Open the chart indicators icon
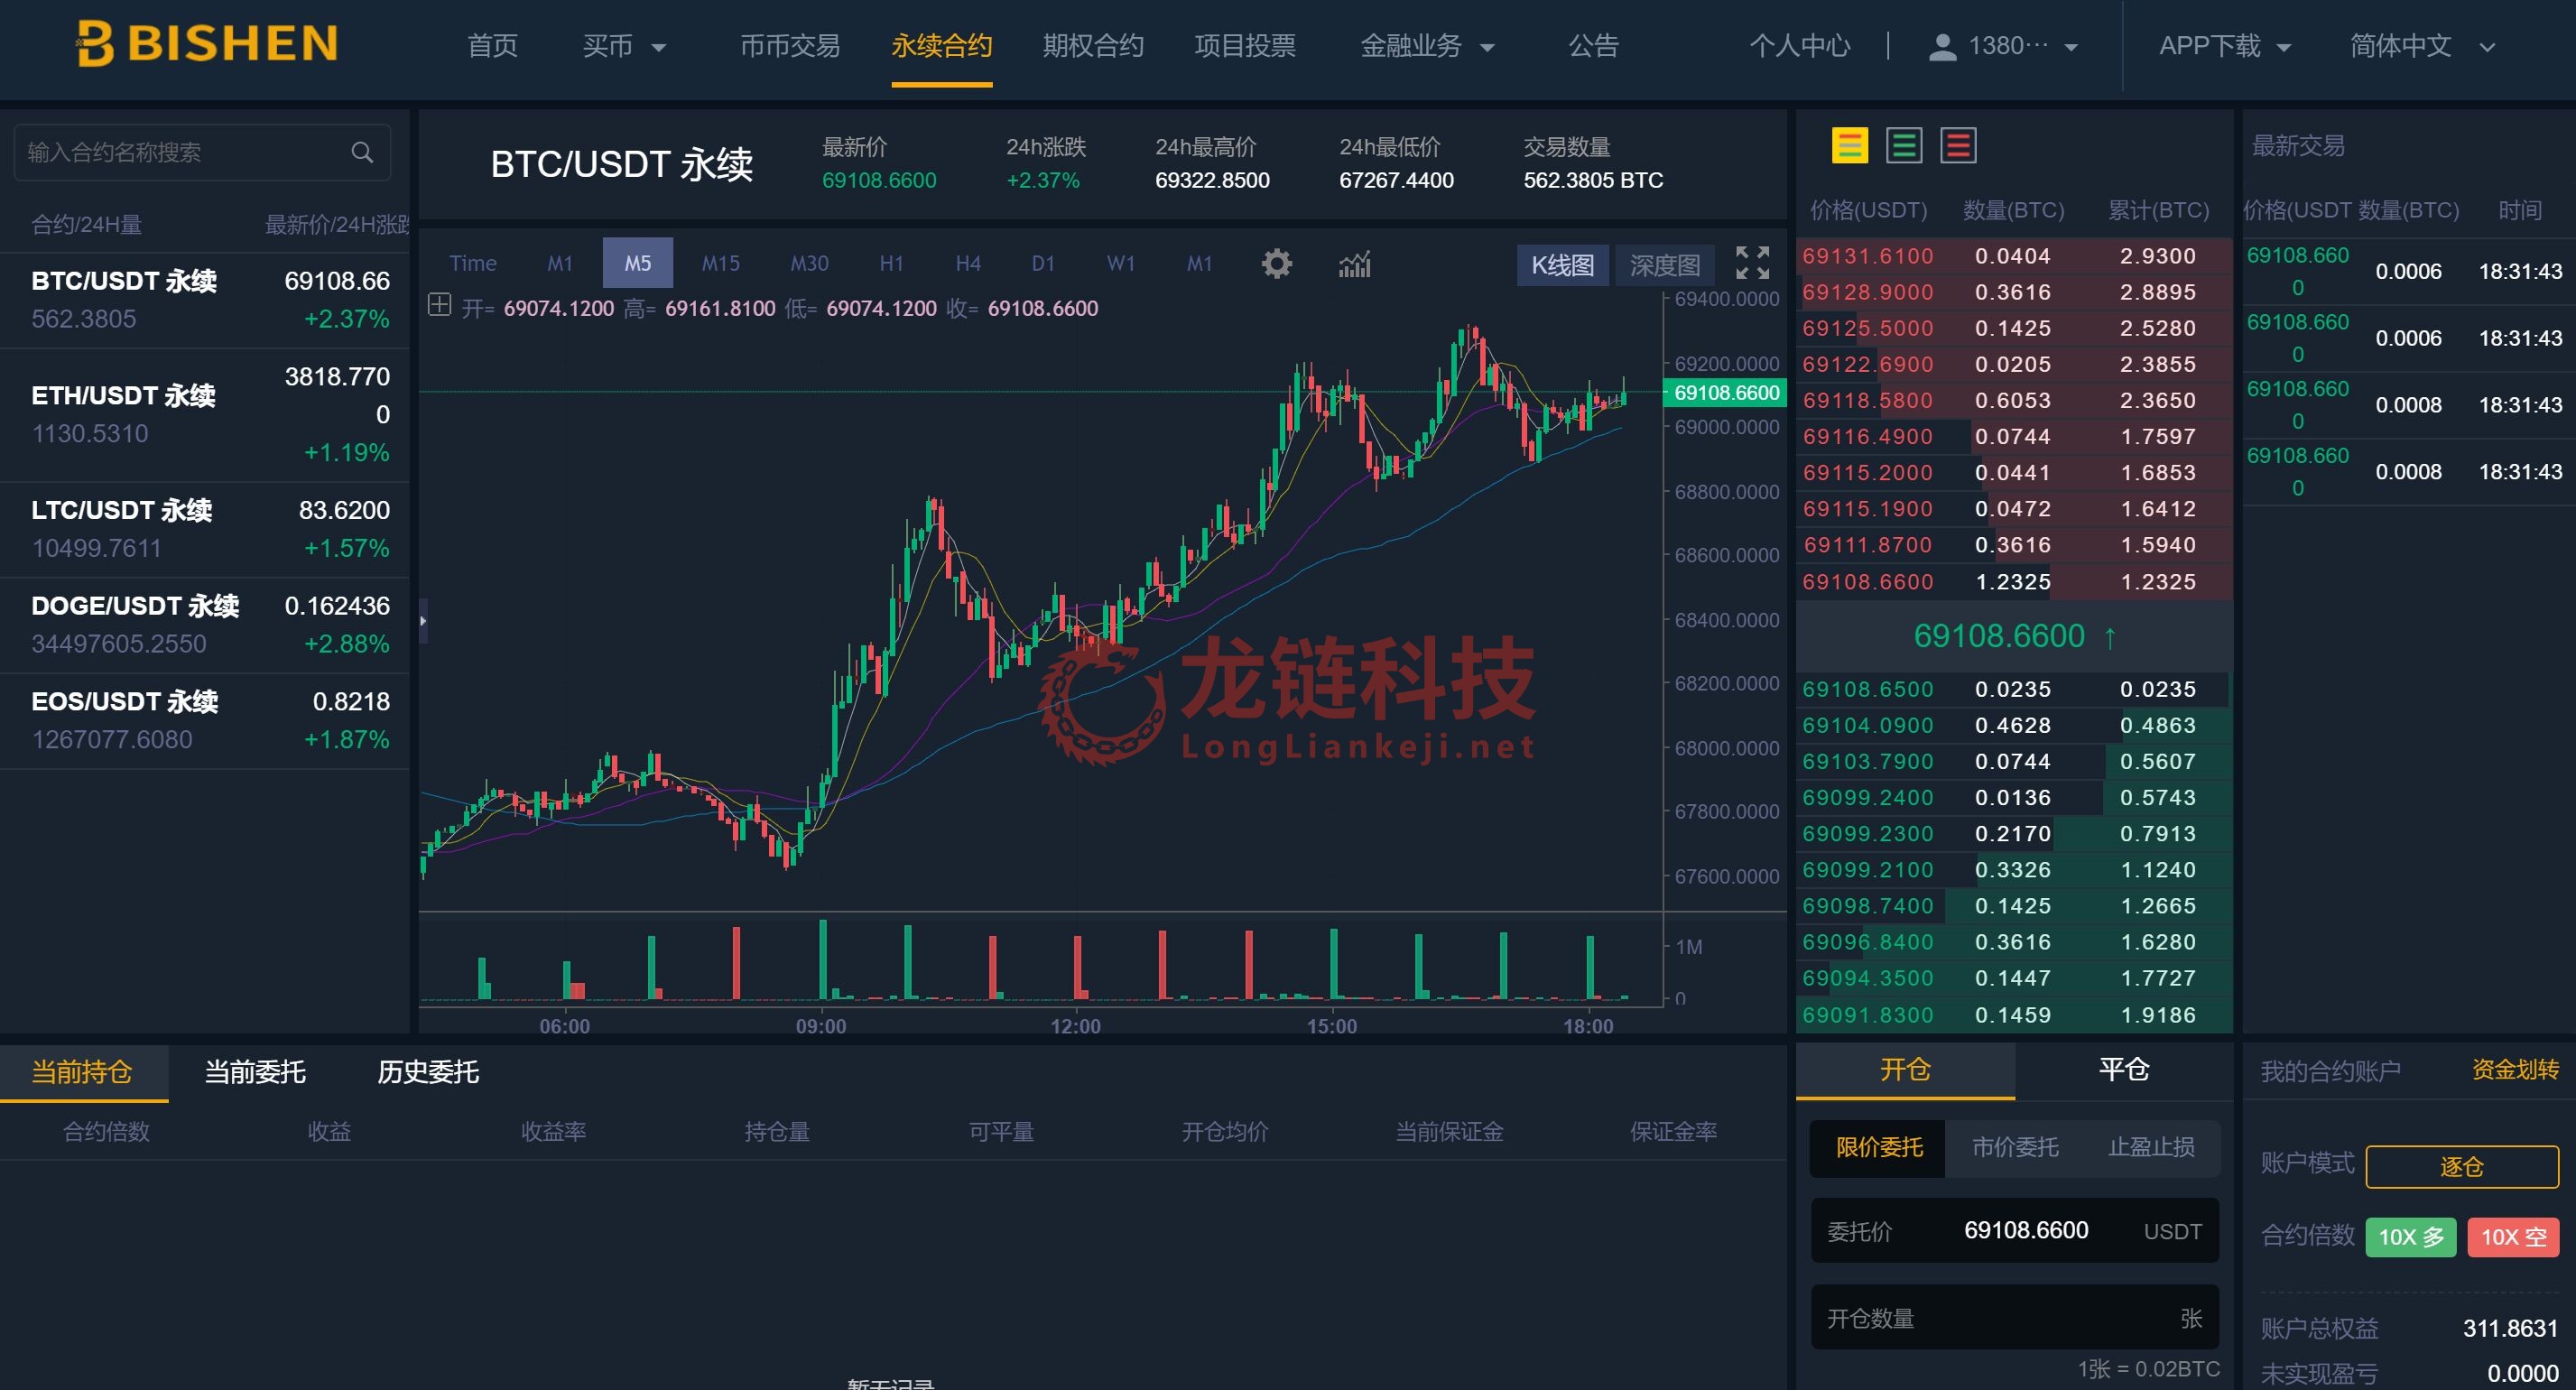This screenshot has width=2576, height=1390. coord(1354,264)
